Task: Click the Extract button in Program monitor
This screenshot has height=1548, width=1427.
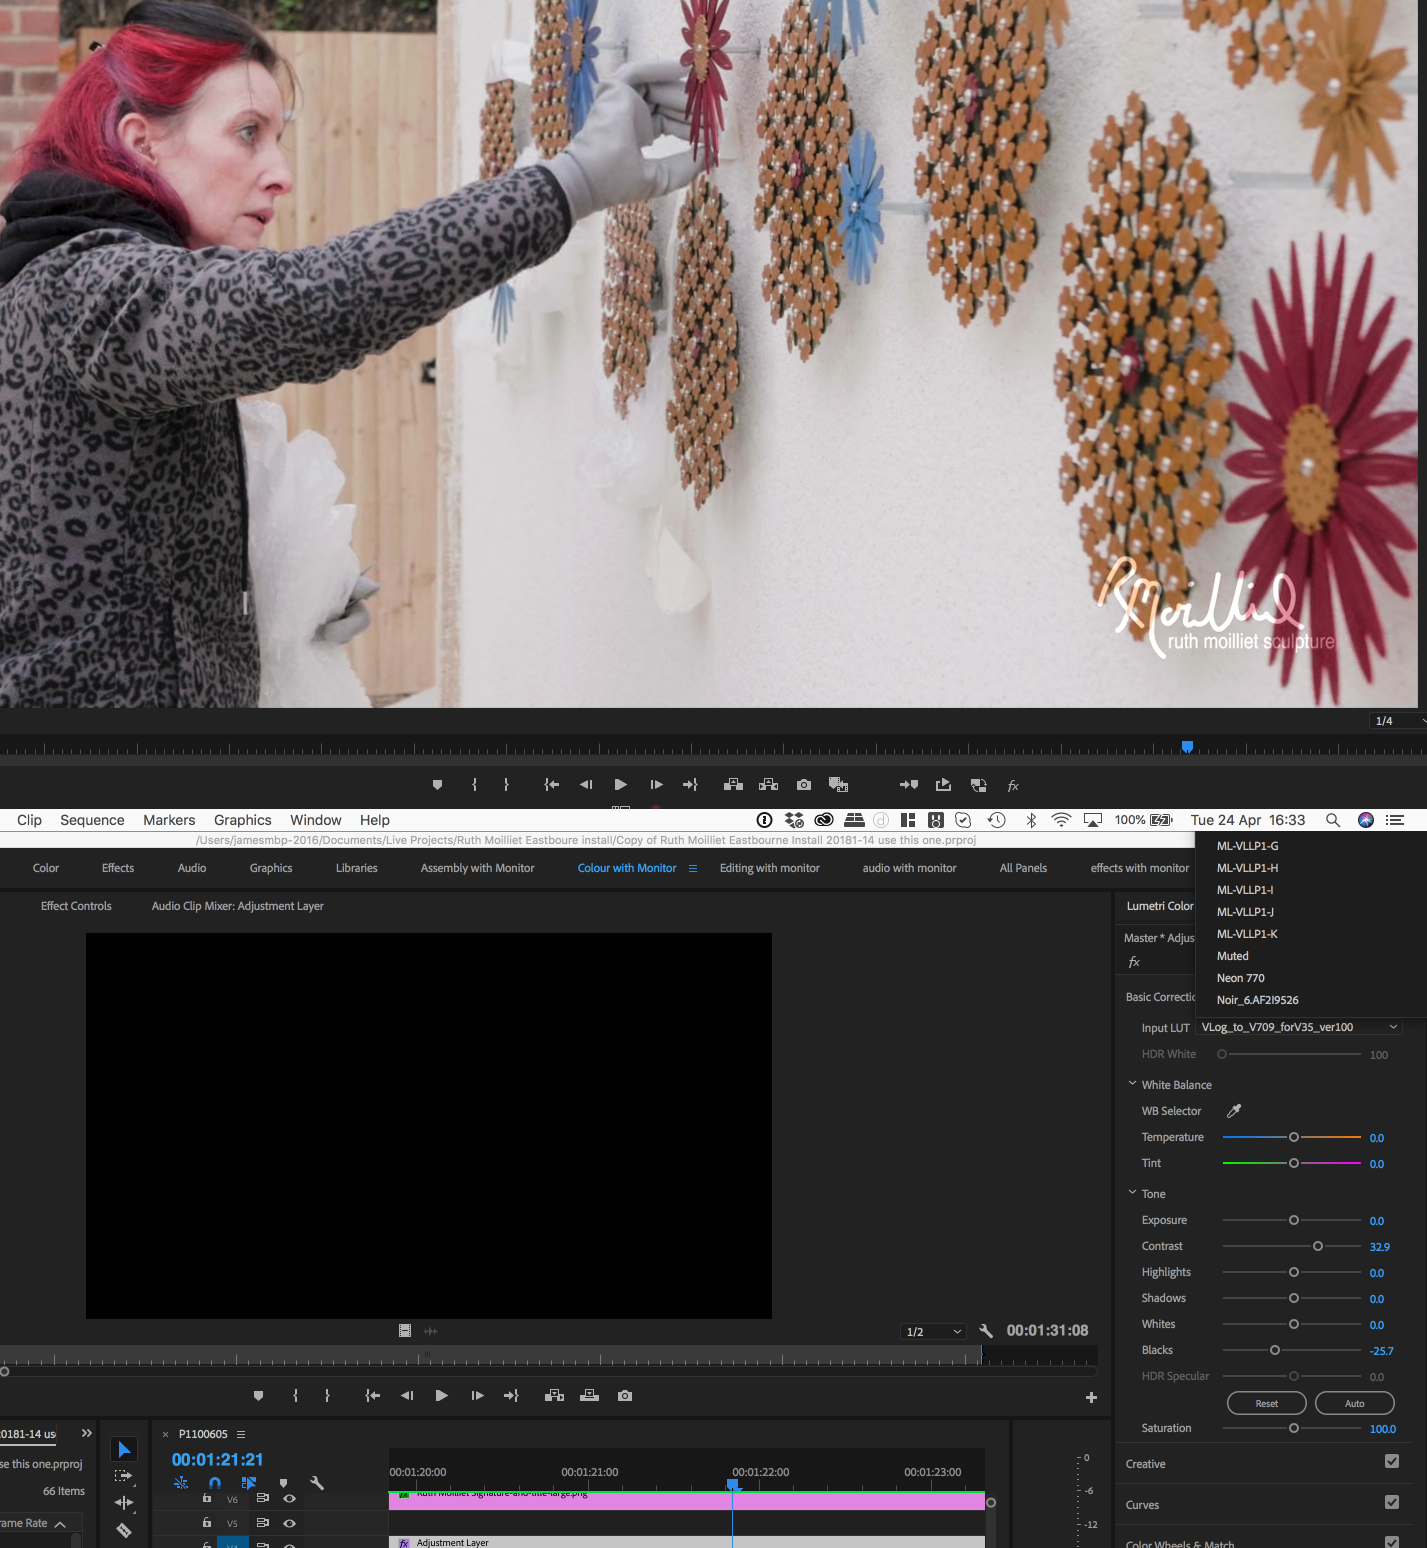Action: pos(768,785)
